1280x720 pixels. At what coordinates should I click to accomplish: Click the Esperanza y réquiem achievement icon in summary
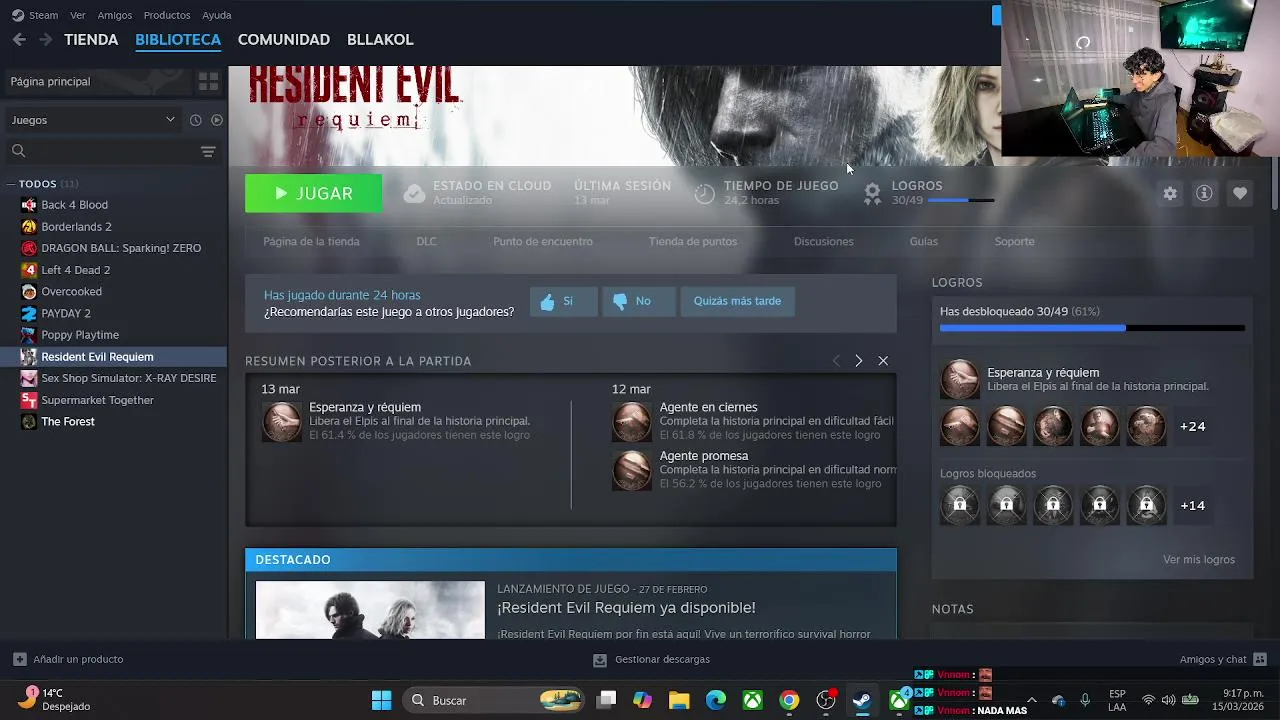pos(281,422)
